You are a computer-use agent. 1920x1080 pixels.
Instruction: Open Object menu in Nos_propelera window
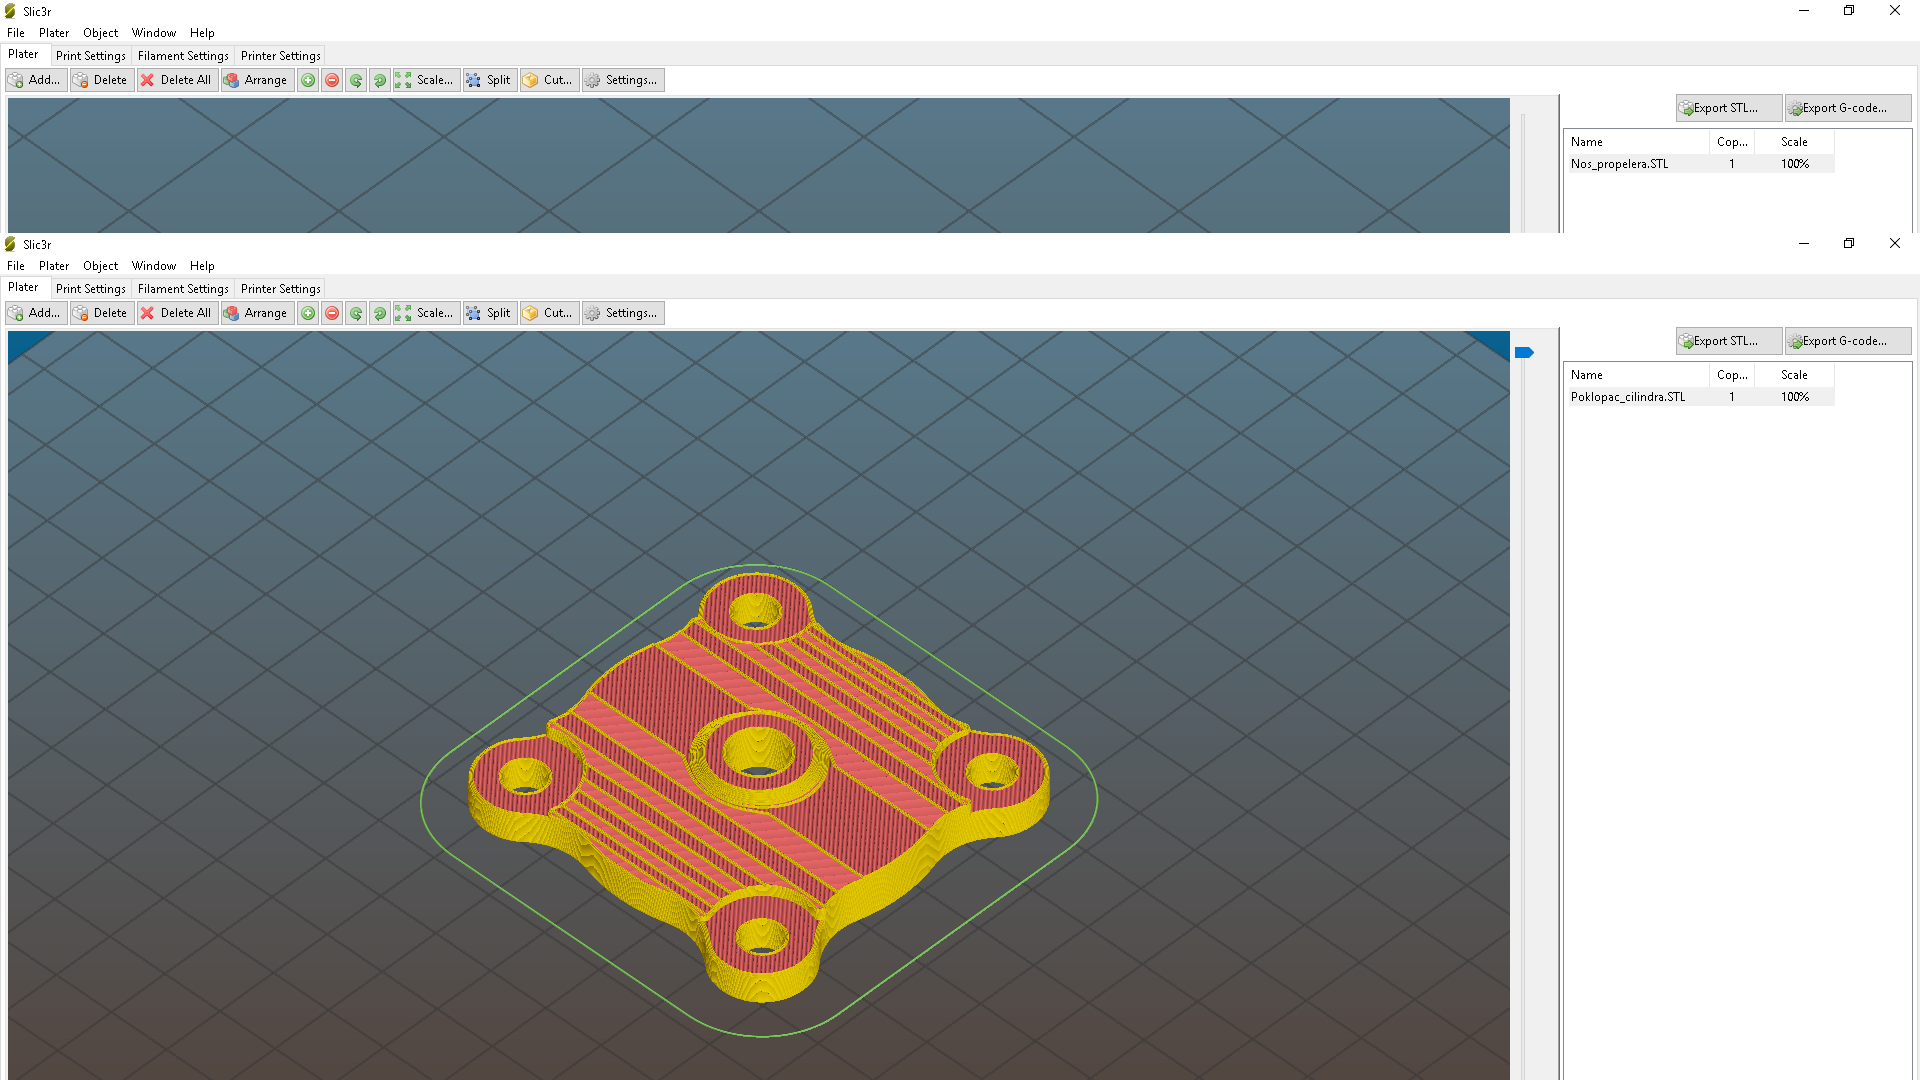pos(100,33)
